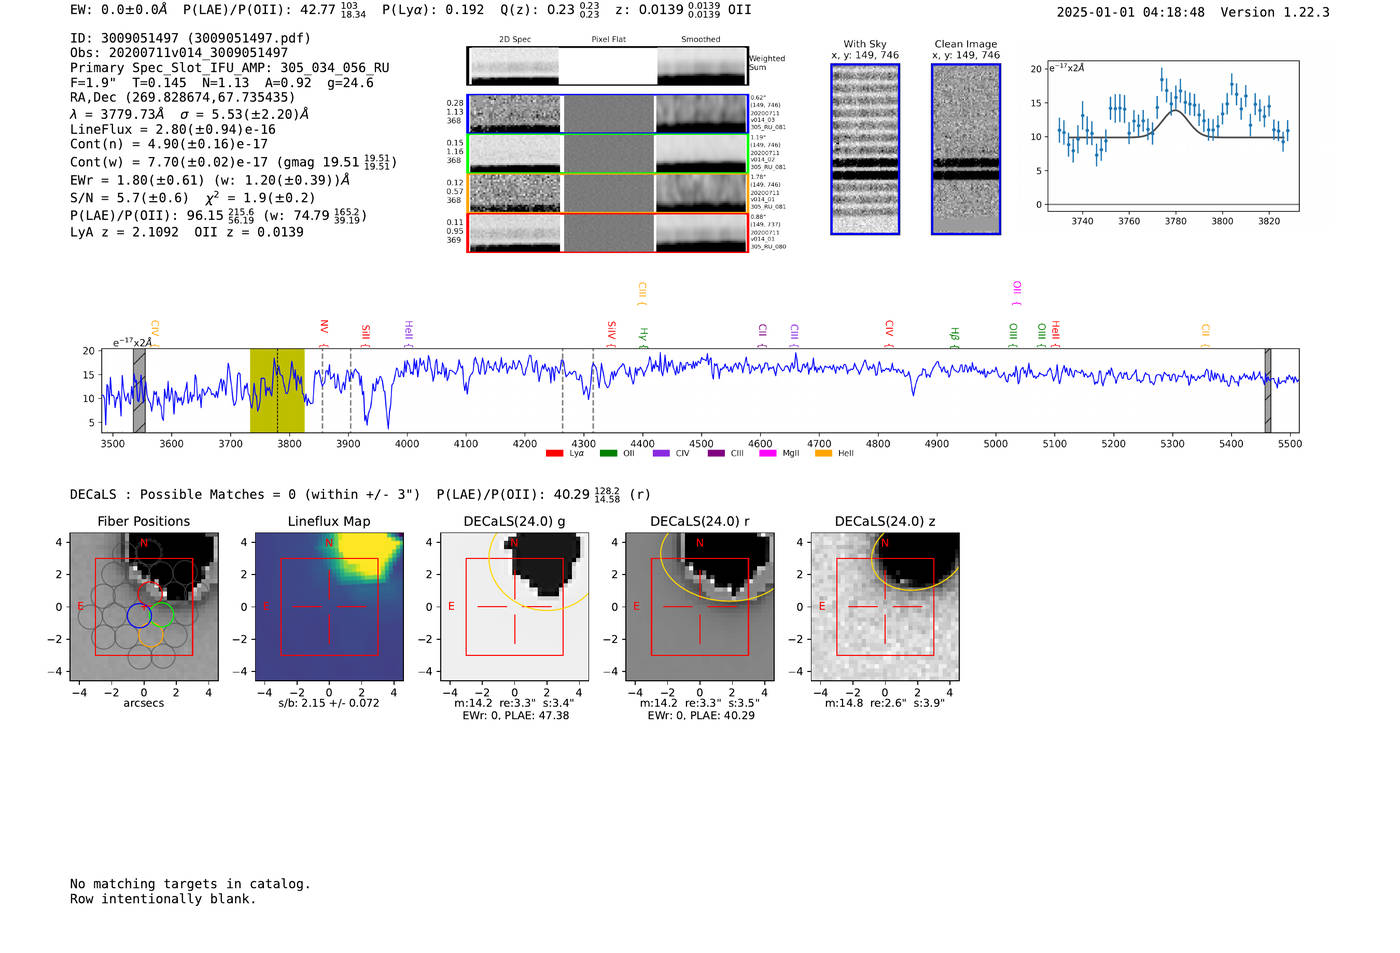This screenshot has width=1400, height=953.
Task: Click the hatched gray band near 5460
Action: tap(1268, 391)
